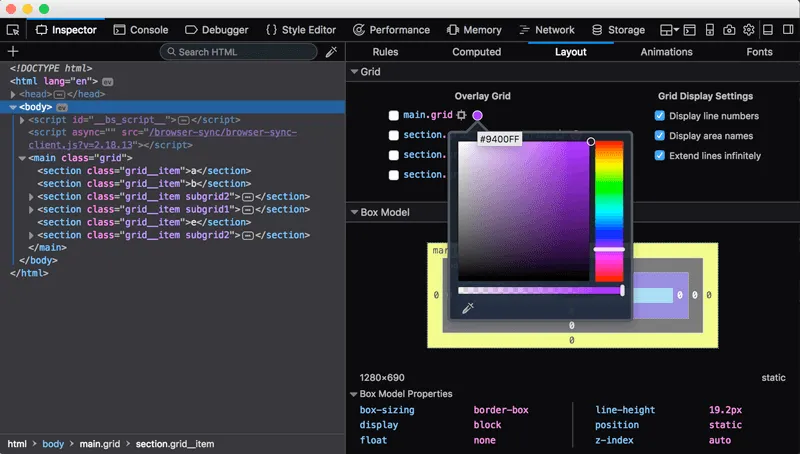Check the third section overlay checkbox
Image resolution: width=800 pixels, height=454 pixels.
click(x=393, y=175)
